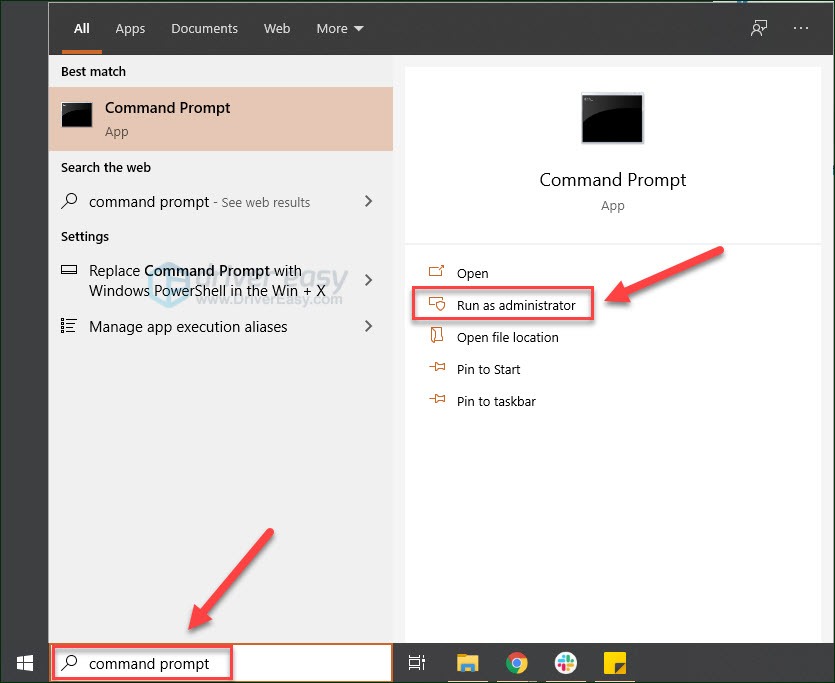Image resolution: width=835 pixels, height=683 pixels.
Task: Open Google Chrome from the taskbar
Action: tap(516, 663)
